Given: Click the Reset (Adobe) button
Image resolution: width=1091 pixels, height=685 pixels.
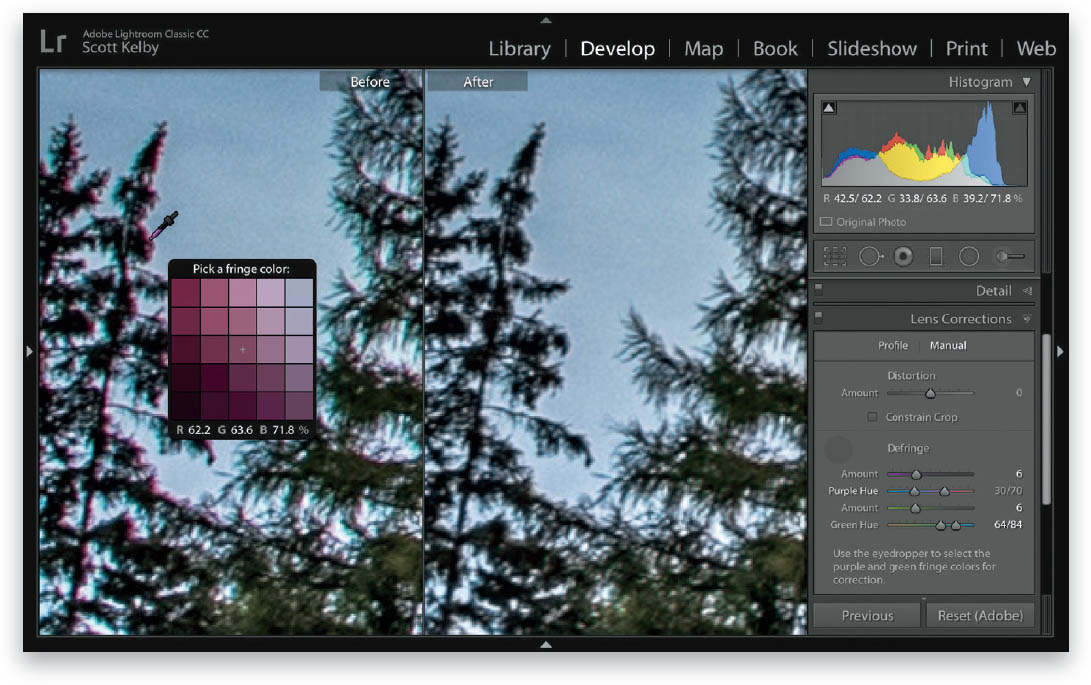Looking at the screenshot, I should click(x=980, y=615).
